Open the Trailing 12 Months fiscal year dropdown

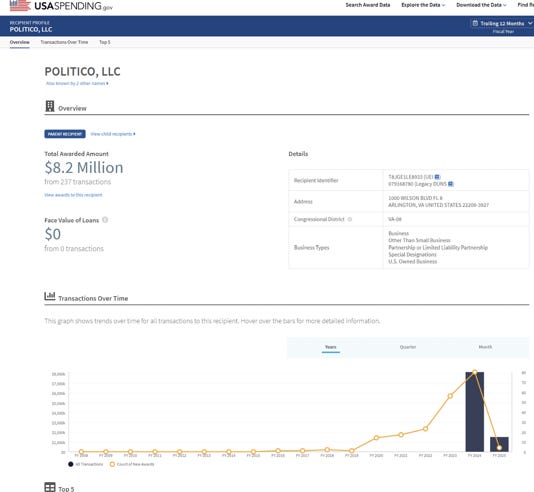click(503, 23)
